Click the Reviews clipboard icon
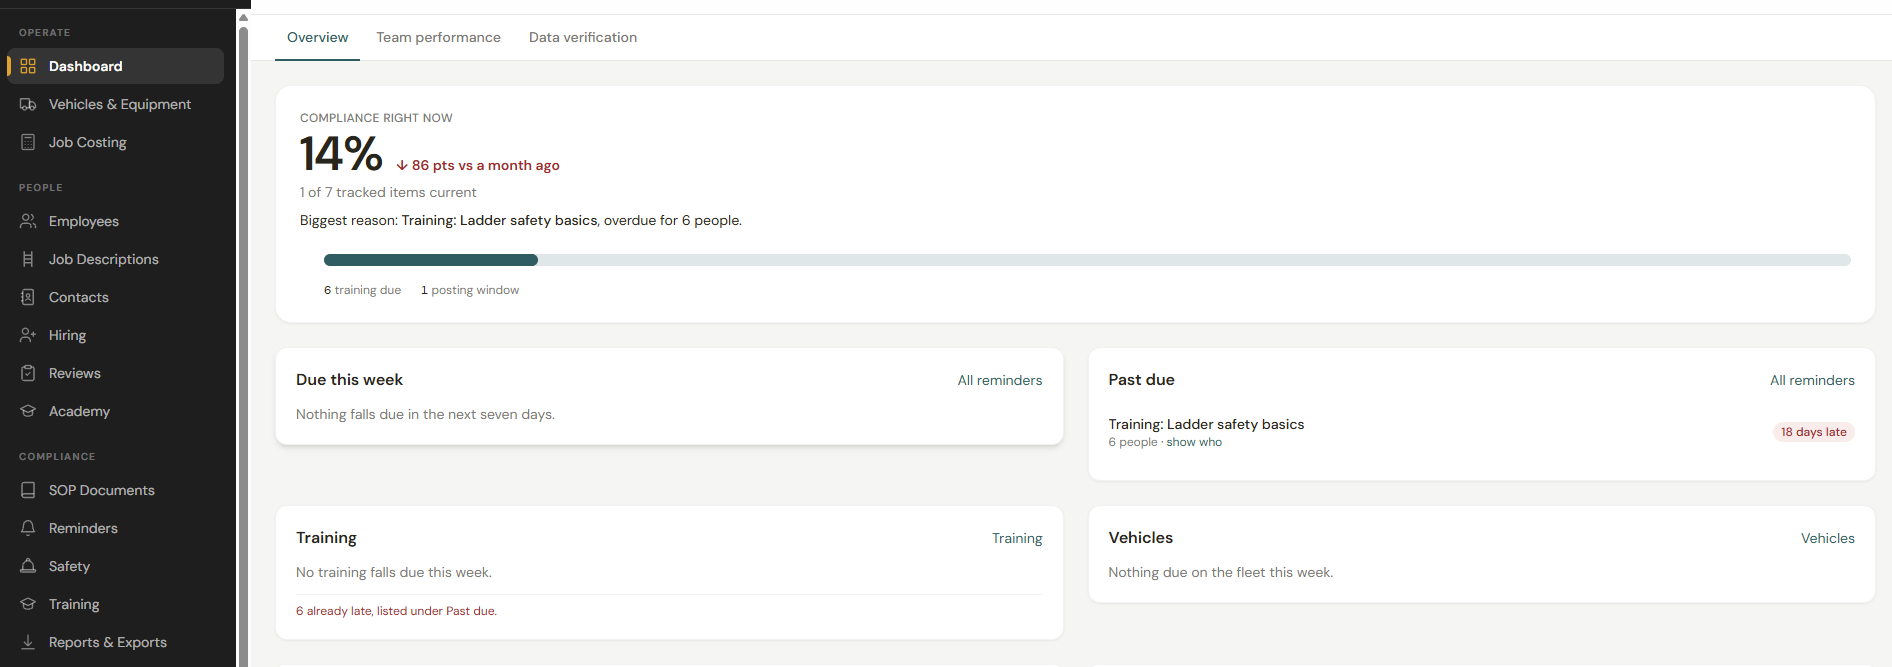 [28, 373]
